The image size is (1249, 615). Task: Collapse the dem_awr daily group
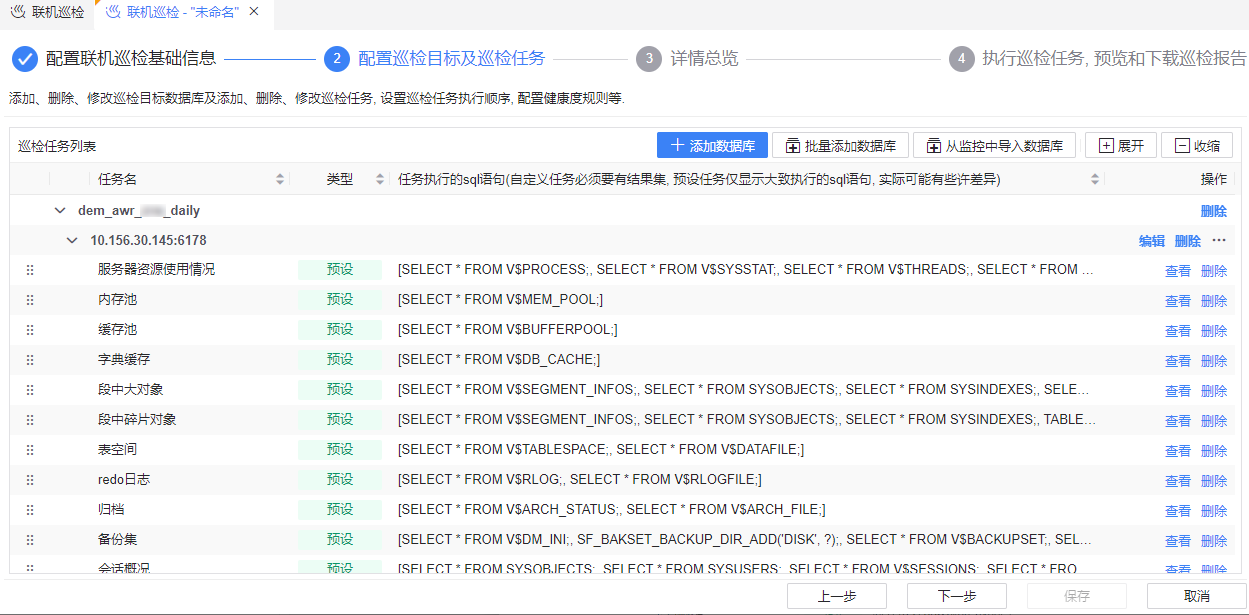(59, 211)
